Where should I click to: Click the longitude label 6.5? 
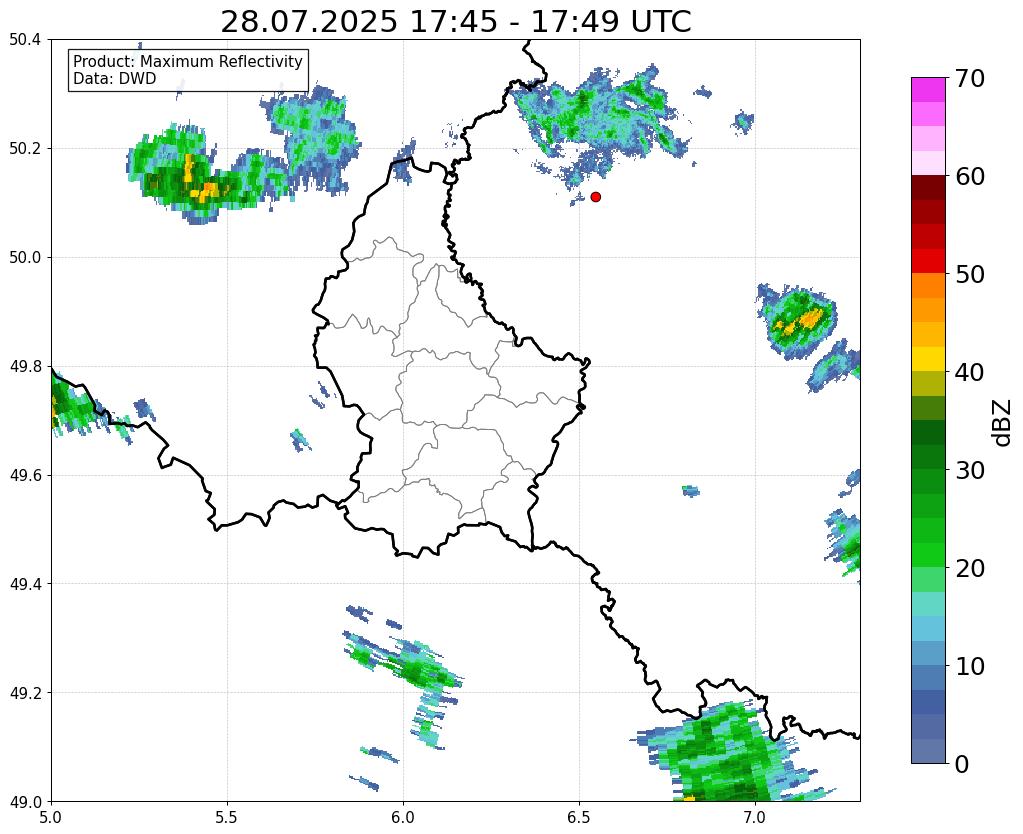[x=579, y=817]
